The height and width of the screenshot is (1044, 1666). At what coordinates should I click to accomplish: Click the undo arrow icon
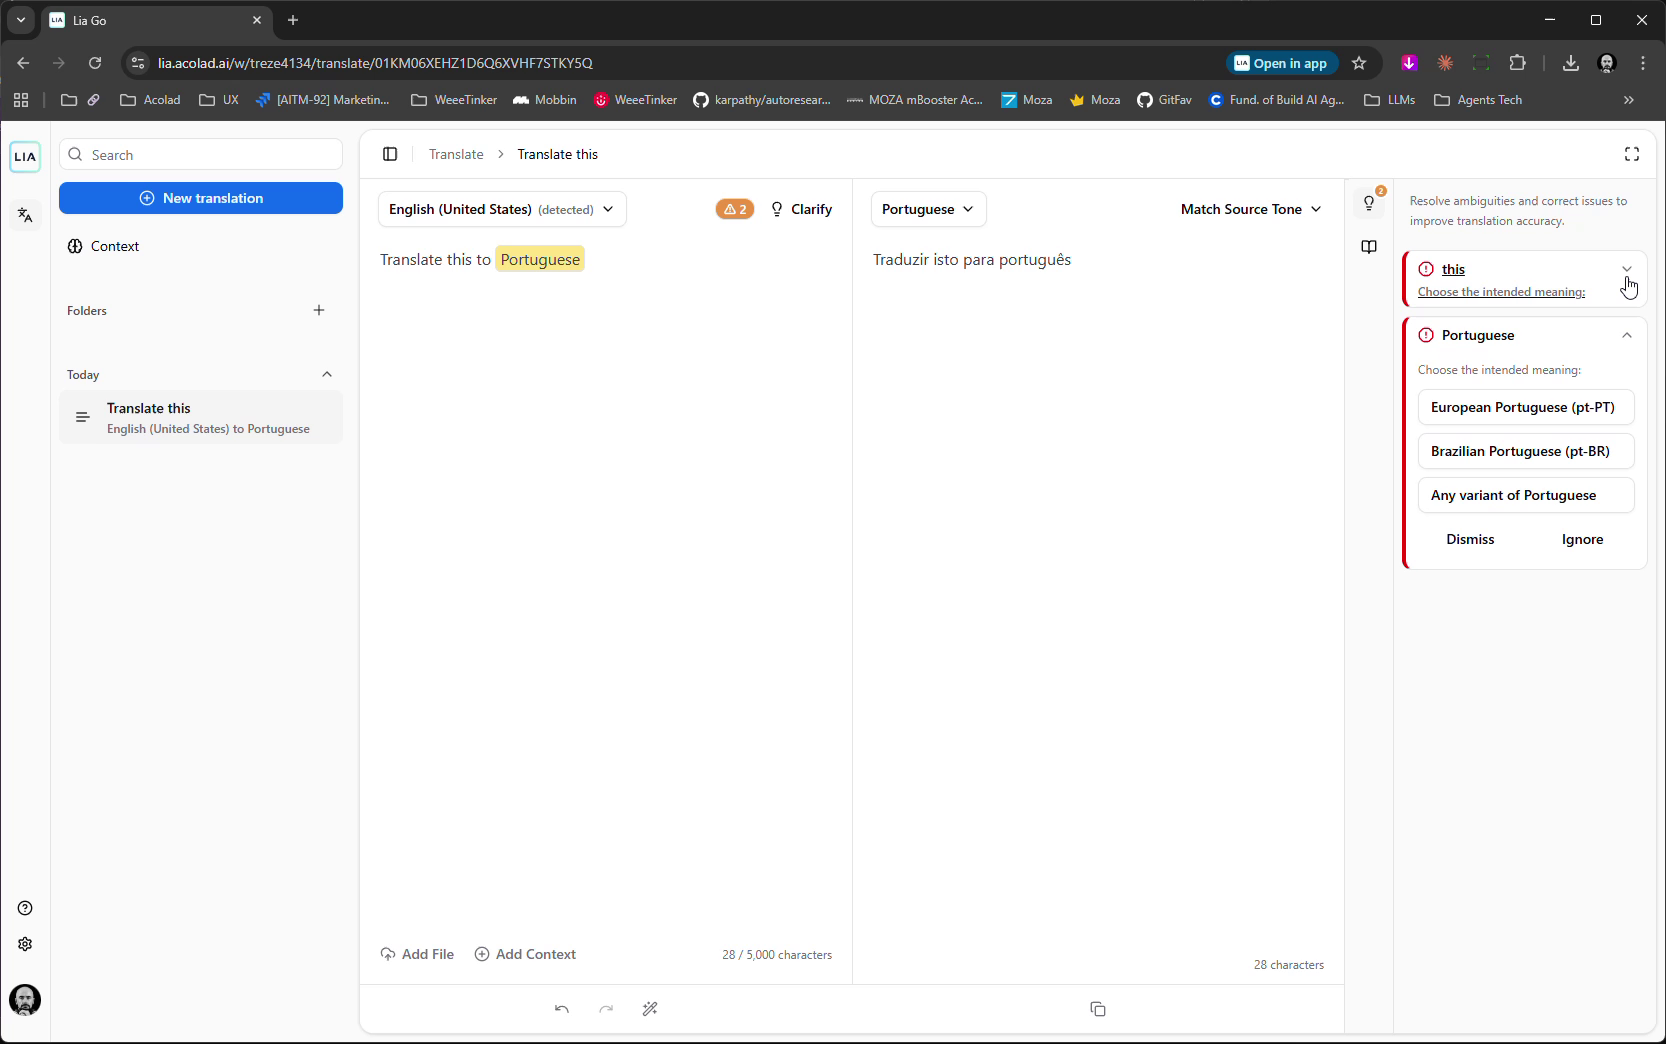coord(562,1009)
